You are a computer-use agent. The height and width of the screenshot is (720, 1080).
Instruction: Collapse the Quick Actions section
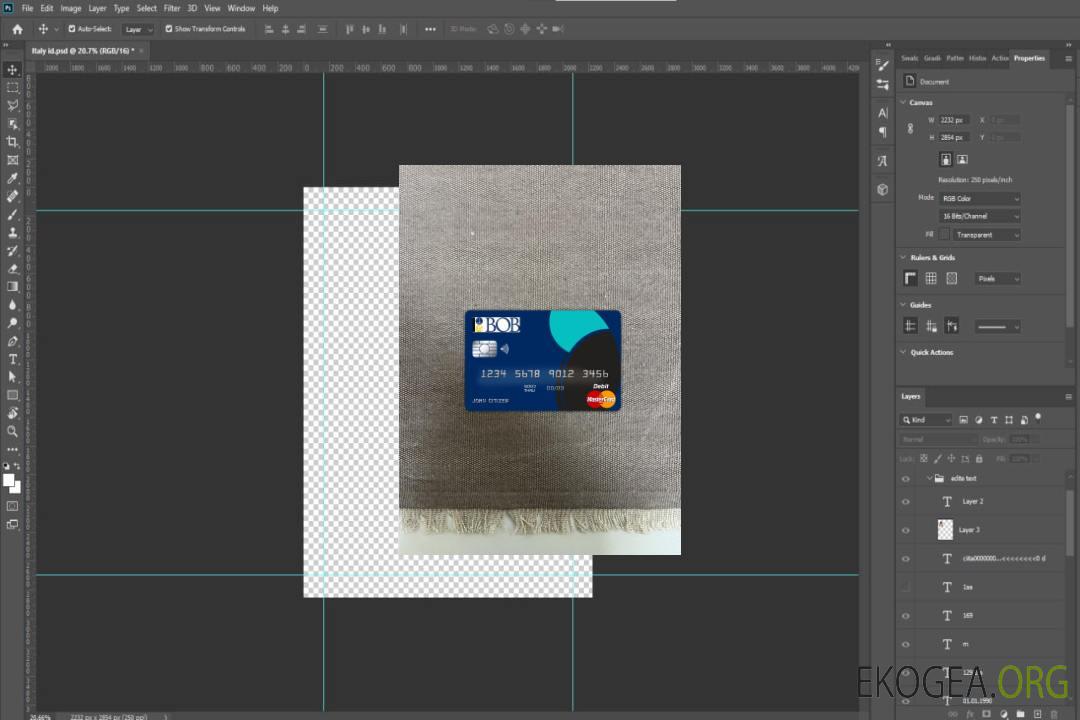click(904, 352)
